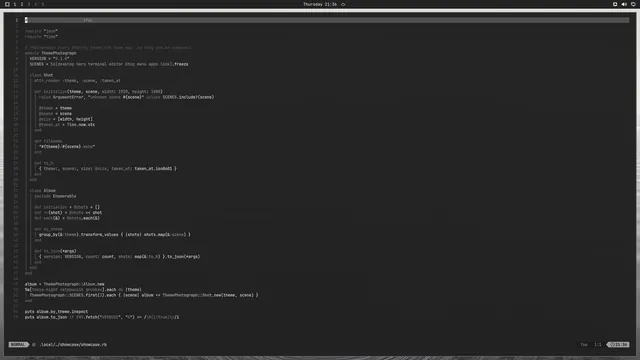The width and height of the screenshot is (640, 360).
Task: Switch to workspace 4
Action: (36, 4)
